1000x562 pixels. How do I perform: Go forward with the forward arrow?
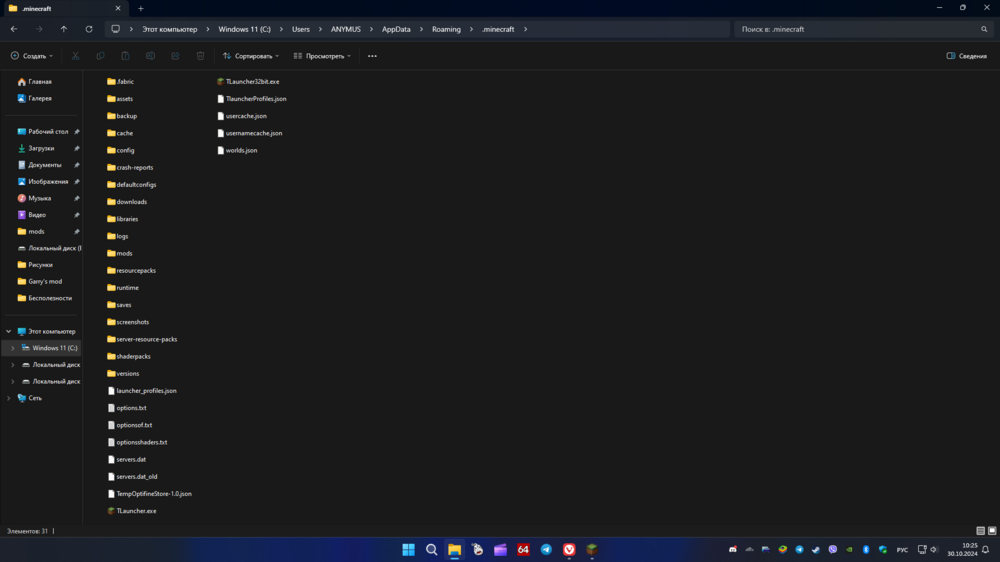tap(39, 29)
